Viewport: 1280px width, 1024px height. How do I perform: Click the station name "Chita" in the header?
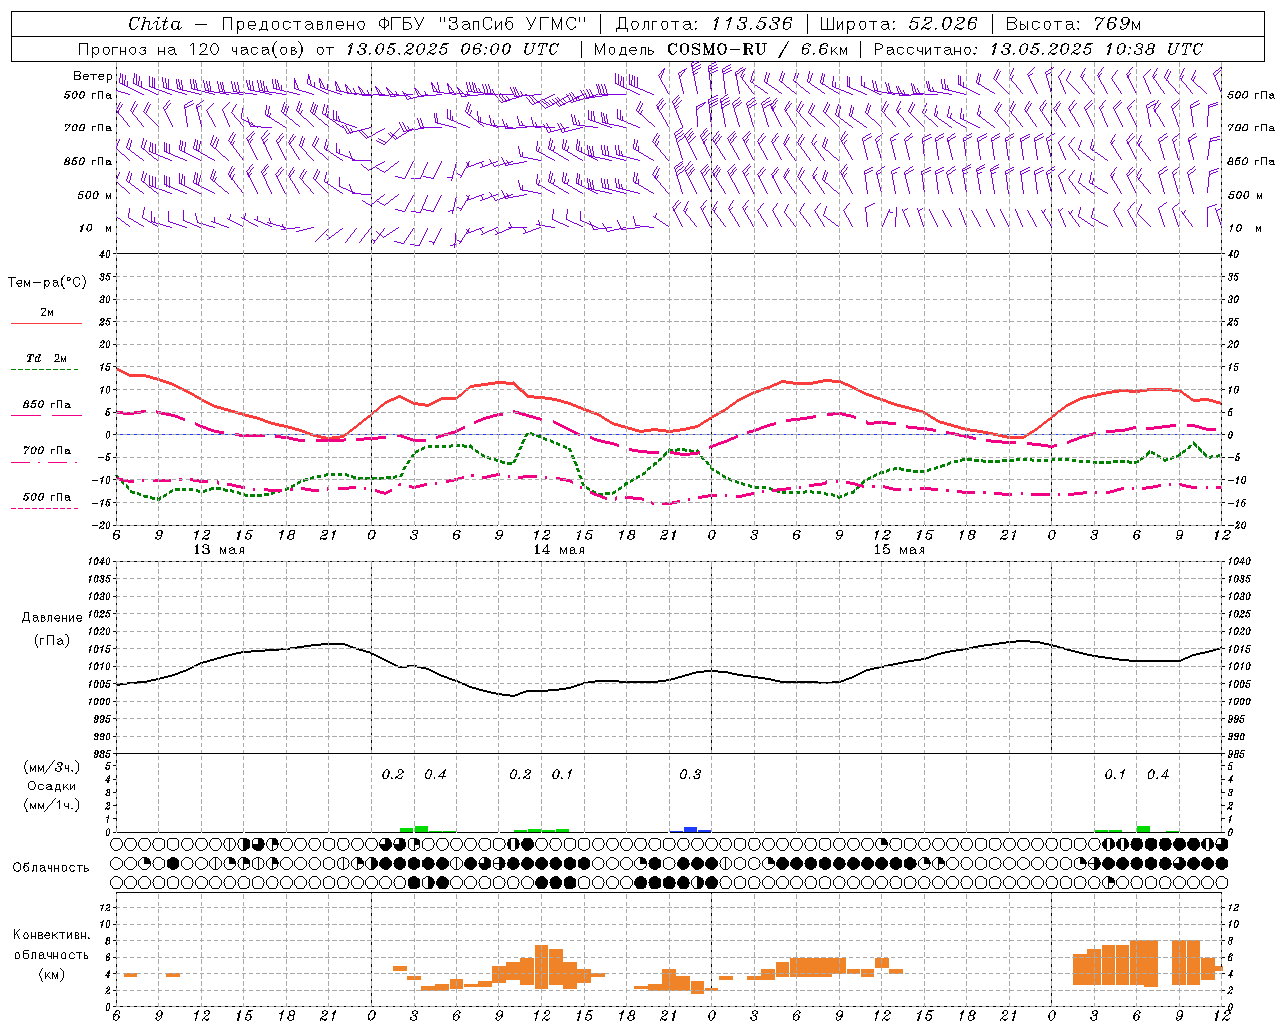155,24
